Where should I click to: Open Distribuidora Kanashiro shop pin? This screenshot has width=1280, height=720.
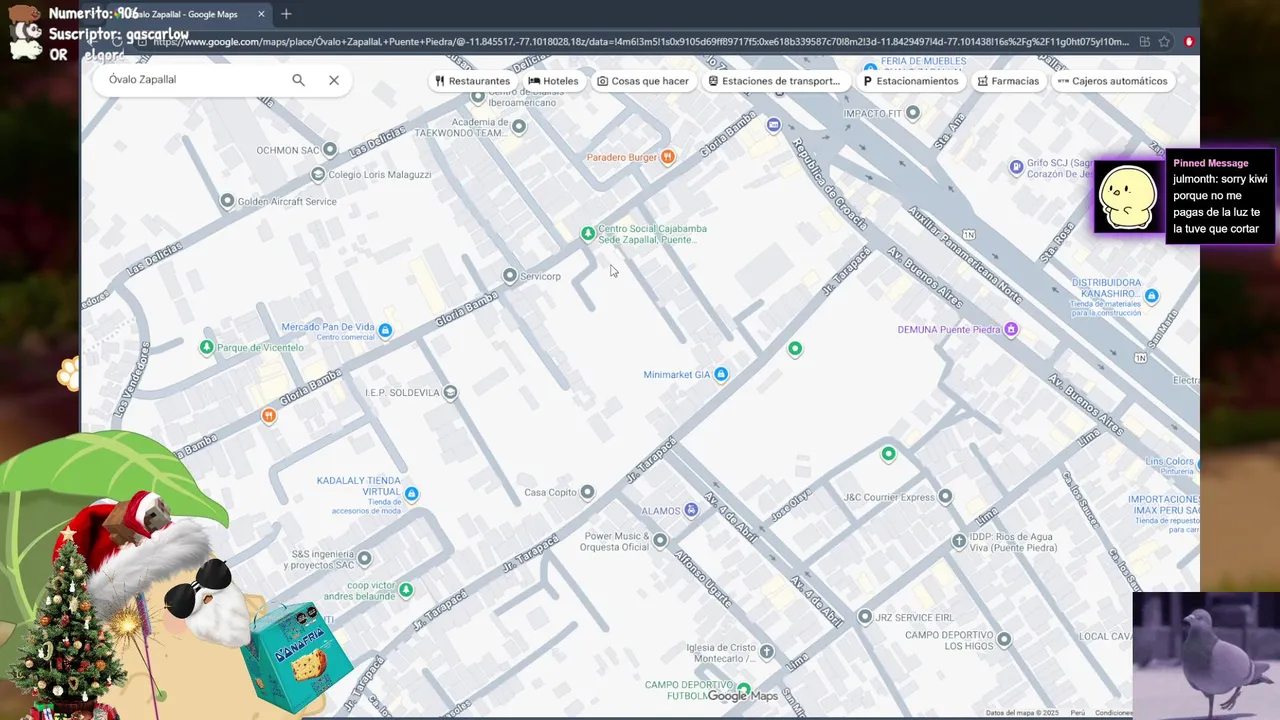1152,296
